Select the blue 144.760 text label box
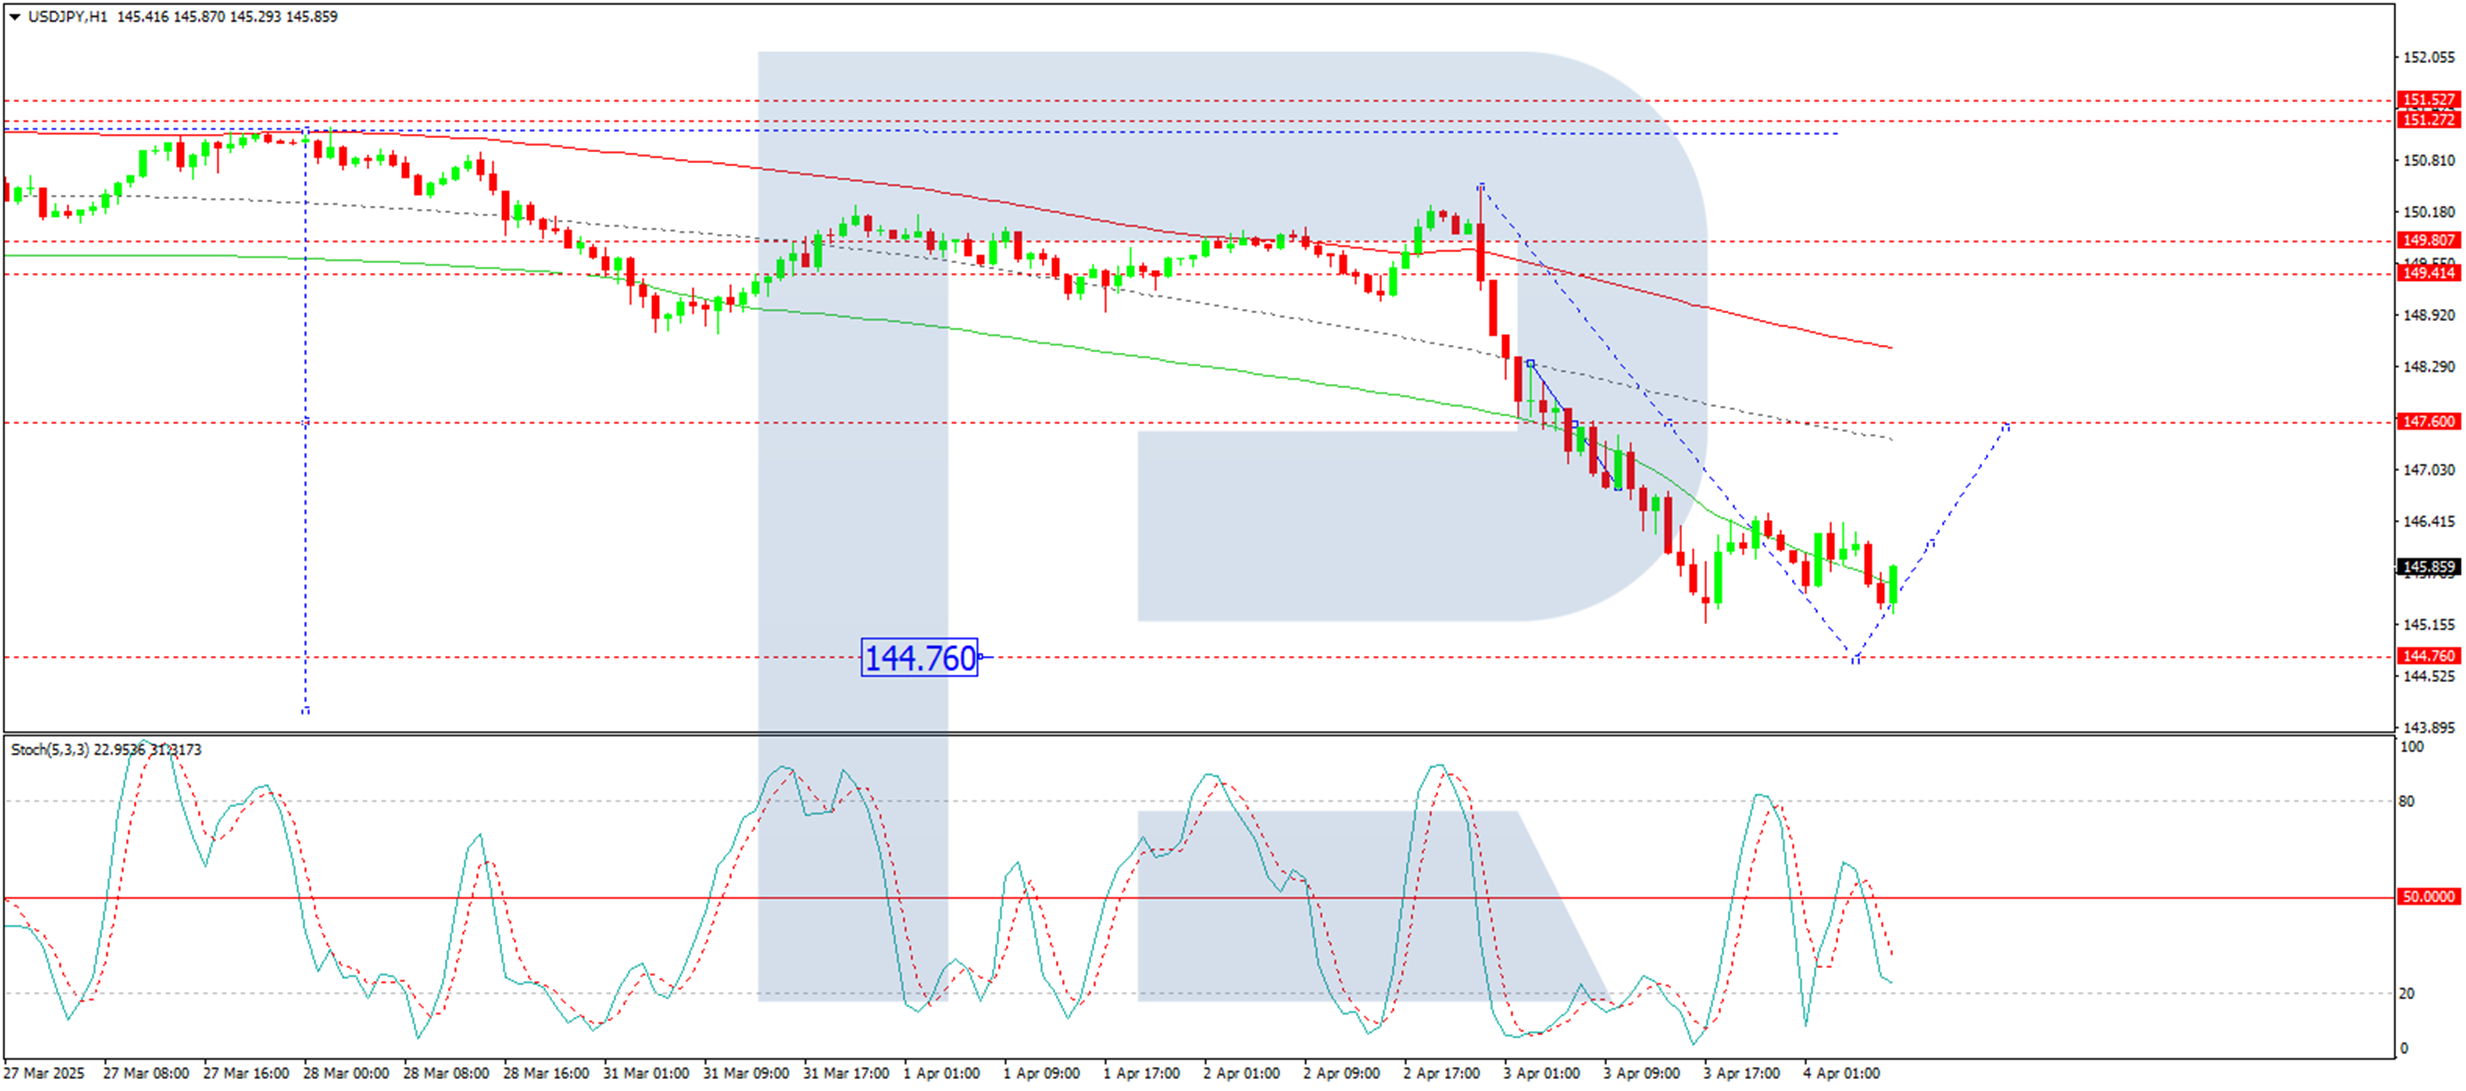Screen dimensions: 2466x1091 919,658
